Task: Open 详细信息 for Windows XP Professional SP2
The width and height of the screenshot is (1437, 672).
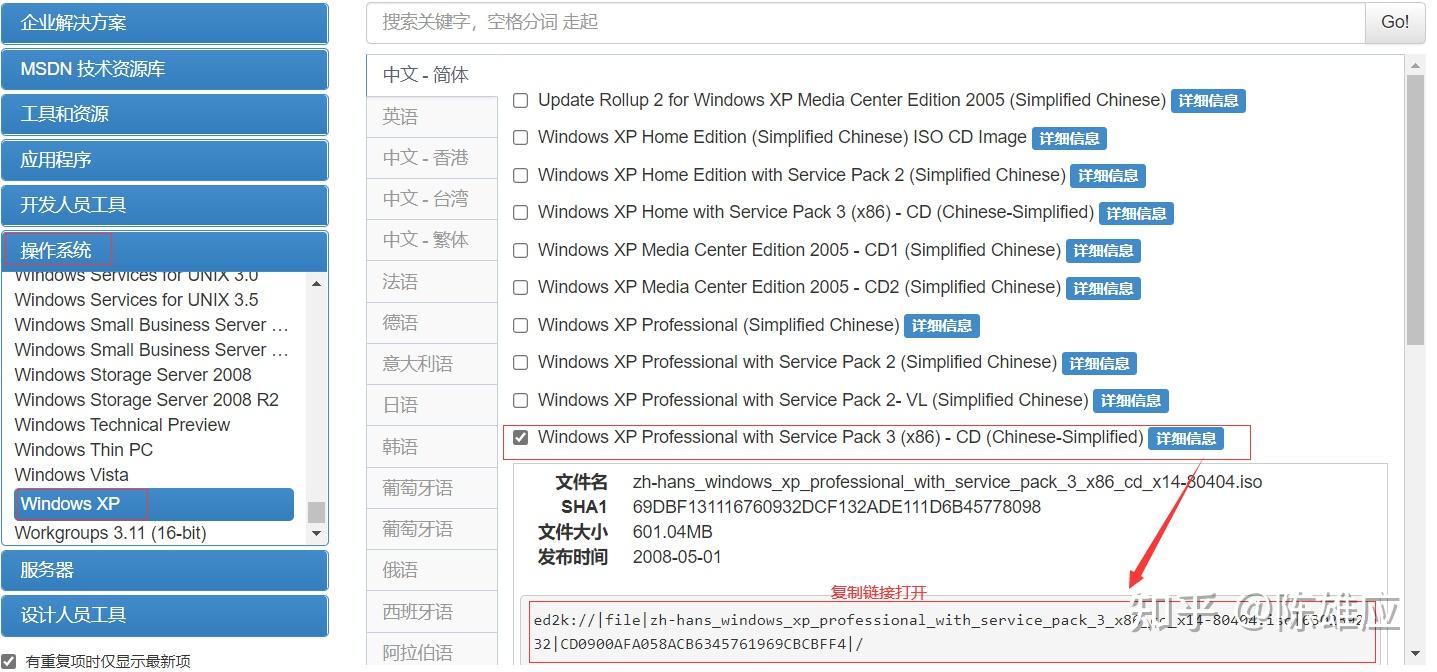Action: point(1099,363)
